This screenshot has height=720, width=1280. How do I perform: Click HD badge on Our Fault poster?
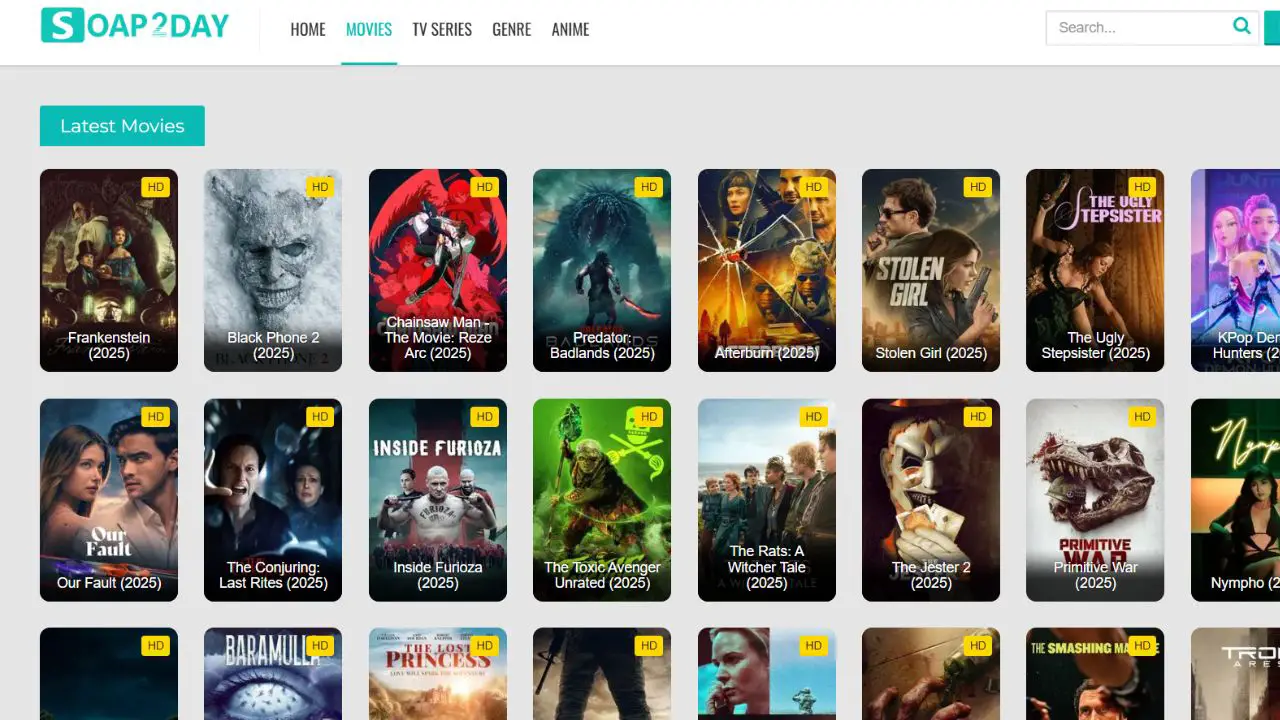pyautogui.click(x=155, y=417)
